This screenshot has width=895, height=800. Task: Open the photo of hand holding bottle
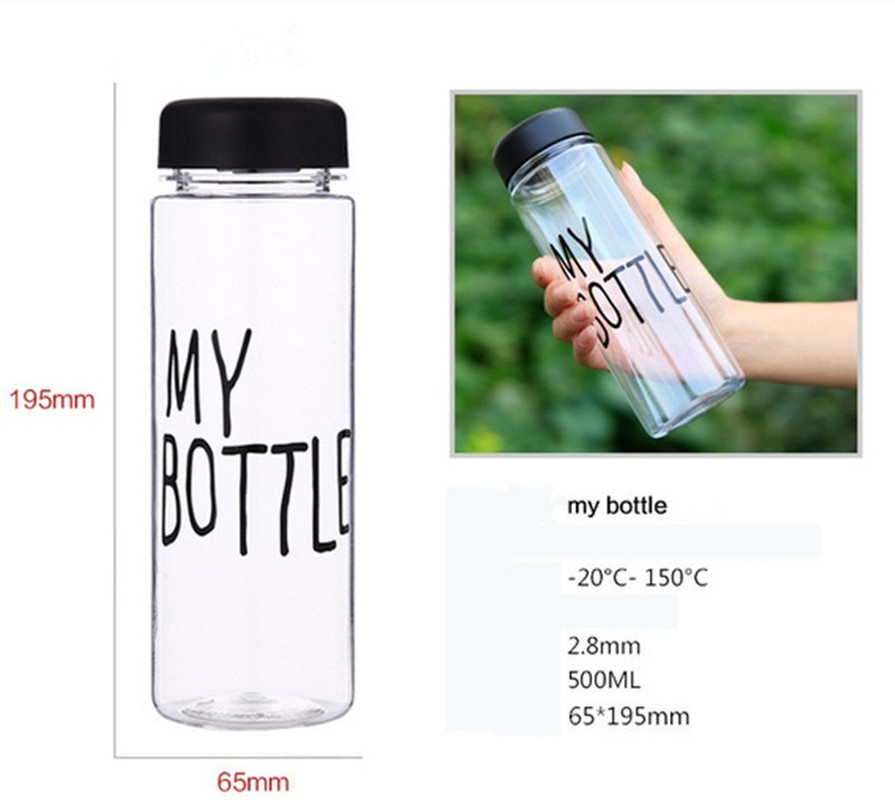(x=655, y=273)
